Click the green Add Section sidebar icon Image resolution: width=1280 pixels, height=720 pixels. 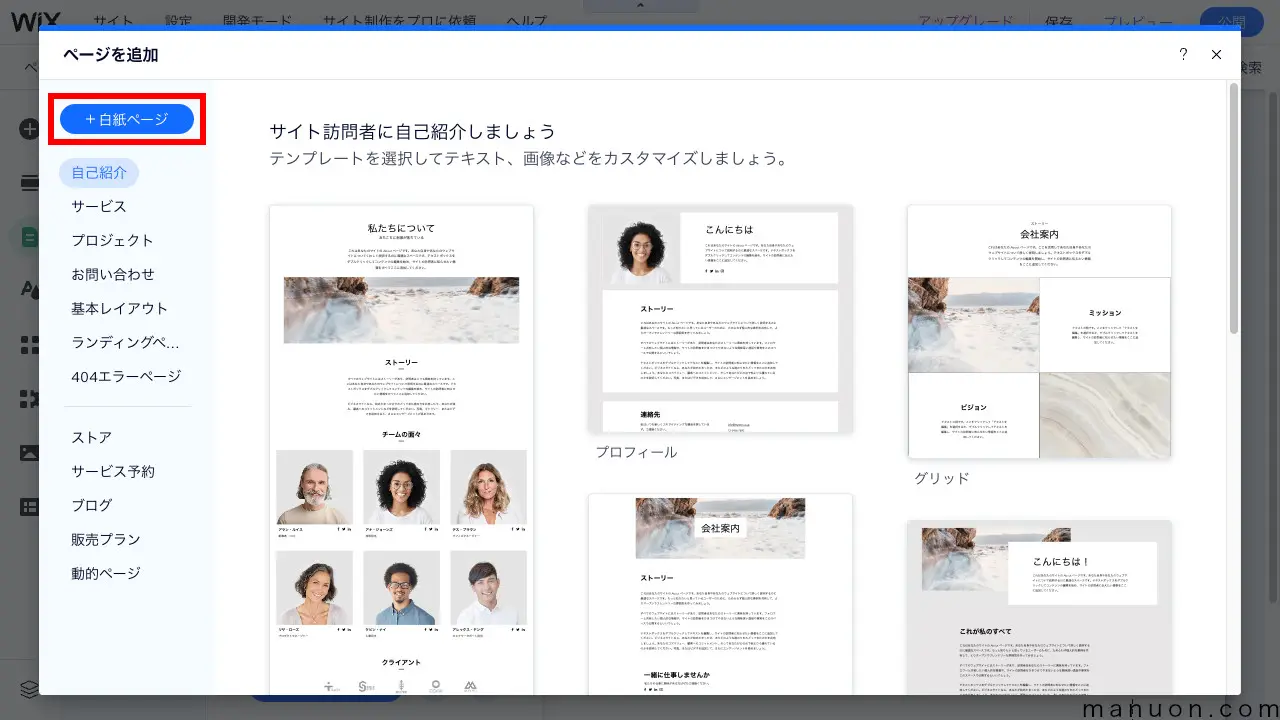[x=28, y=237]
